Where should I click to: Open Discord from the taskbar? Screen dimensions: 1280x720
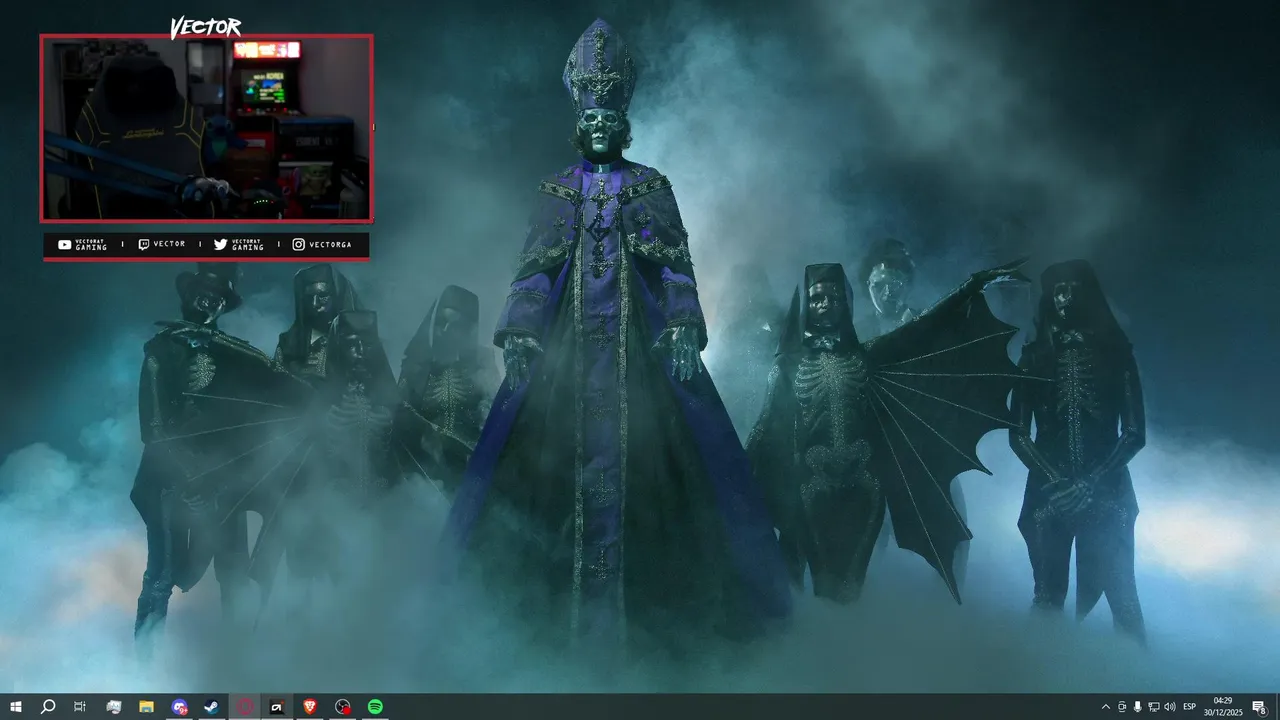tap(179, 707)
